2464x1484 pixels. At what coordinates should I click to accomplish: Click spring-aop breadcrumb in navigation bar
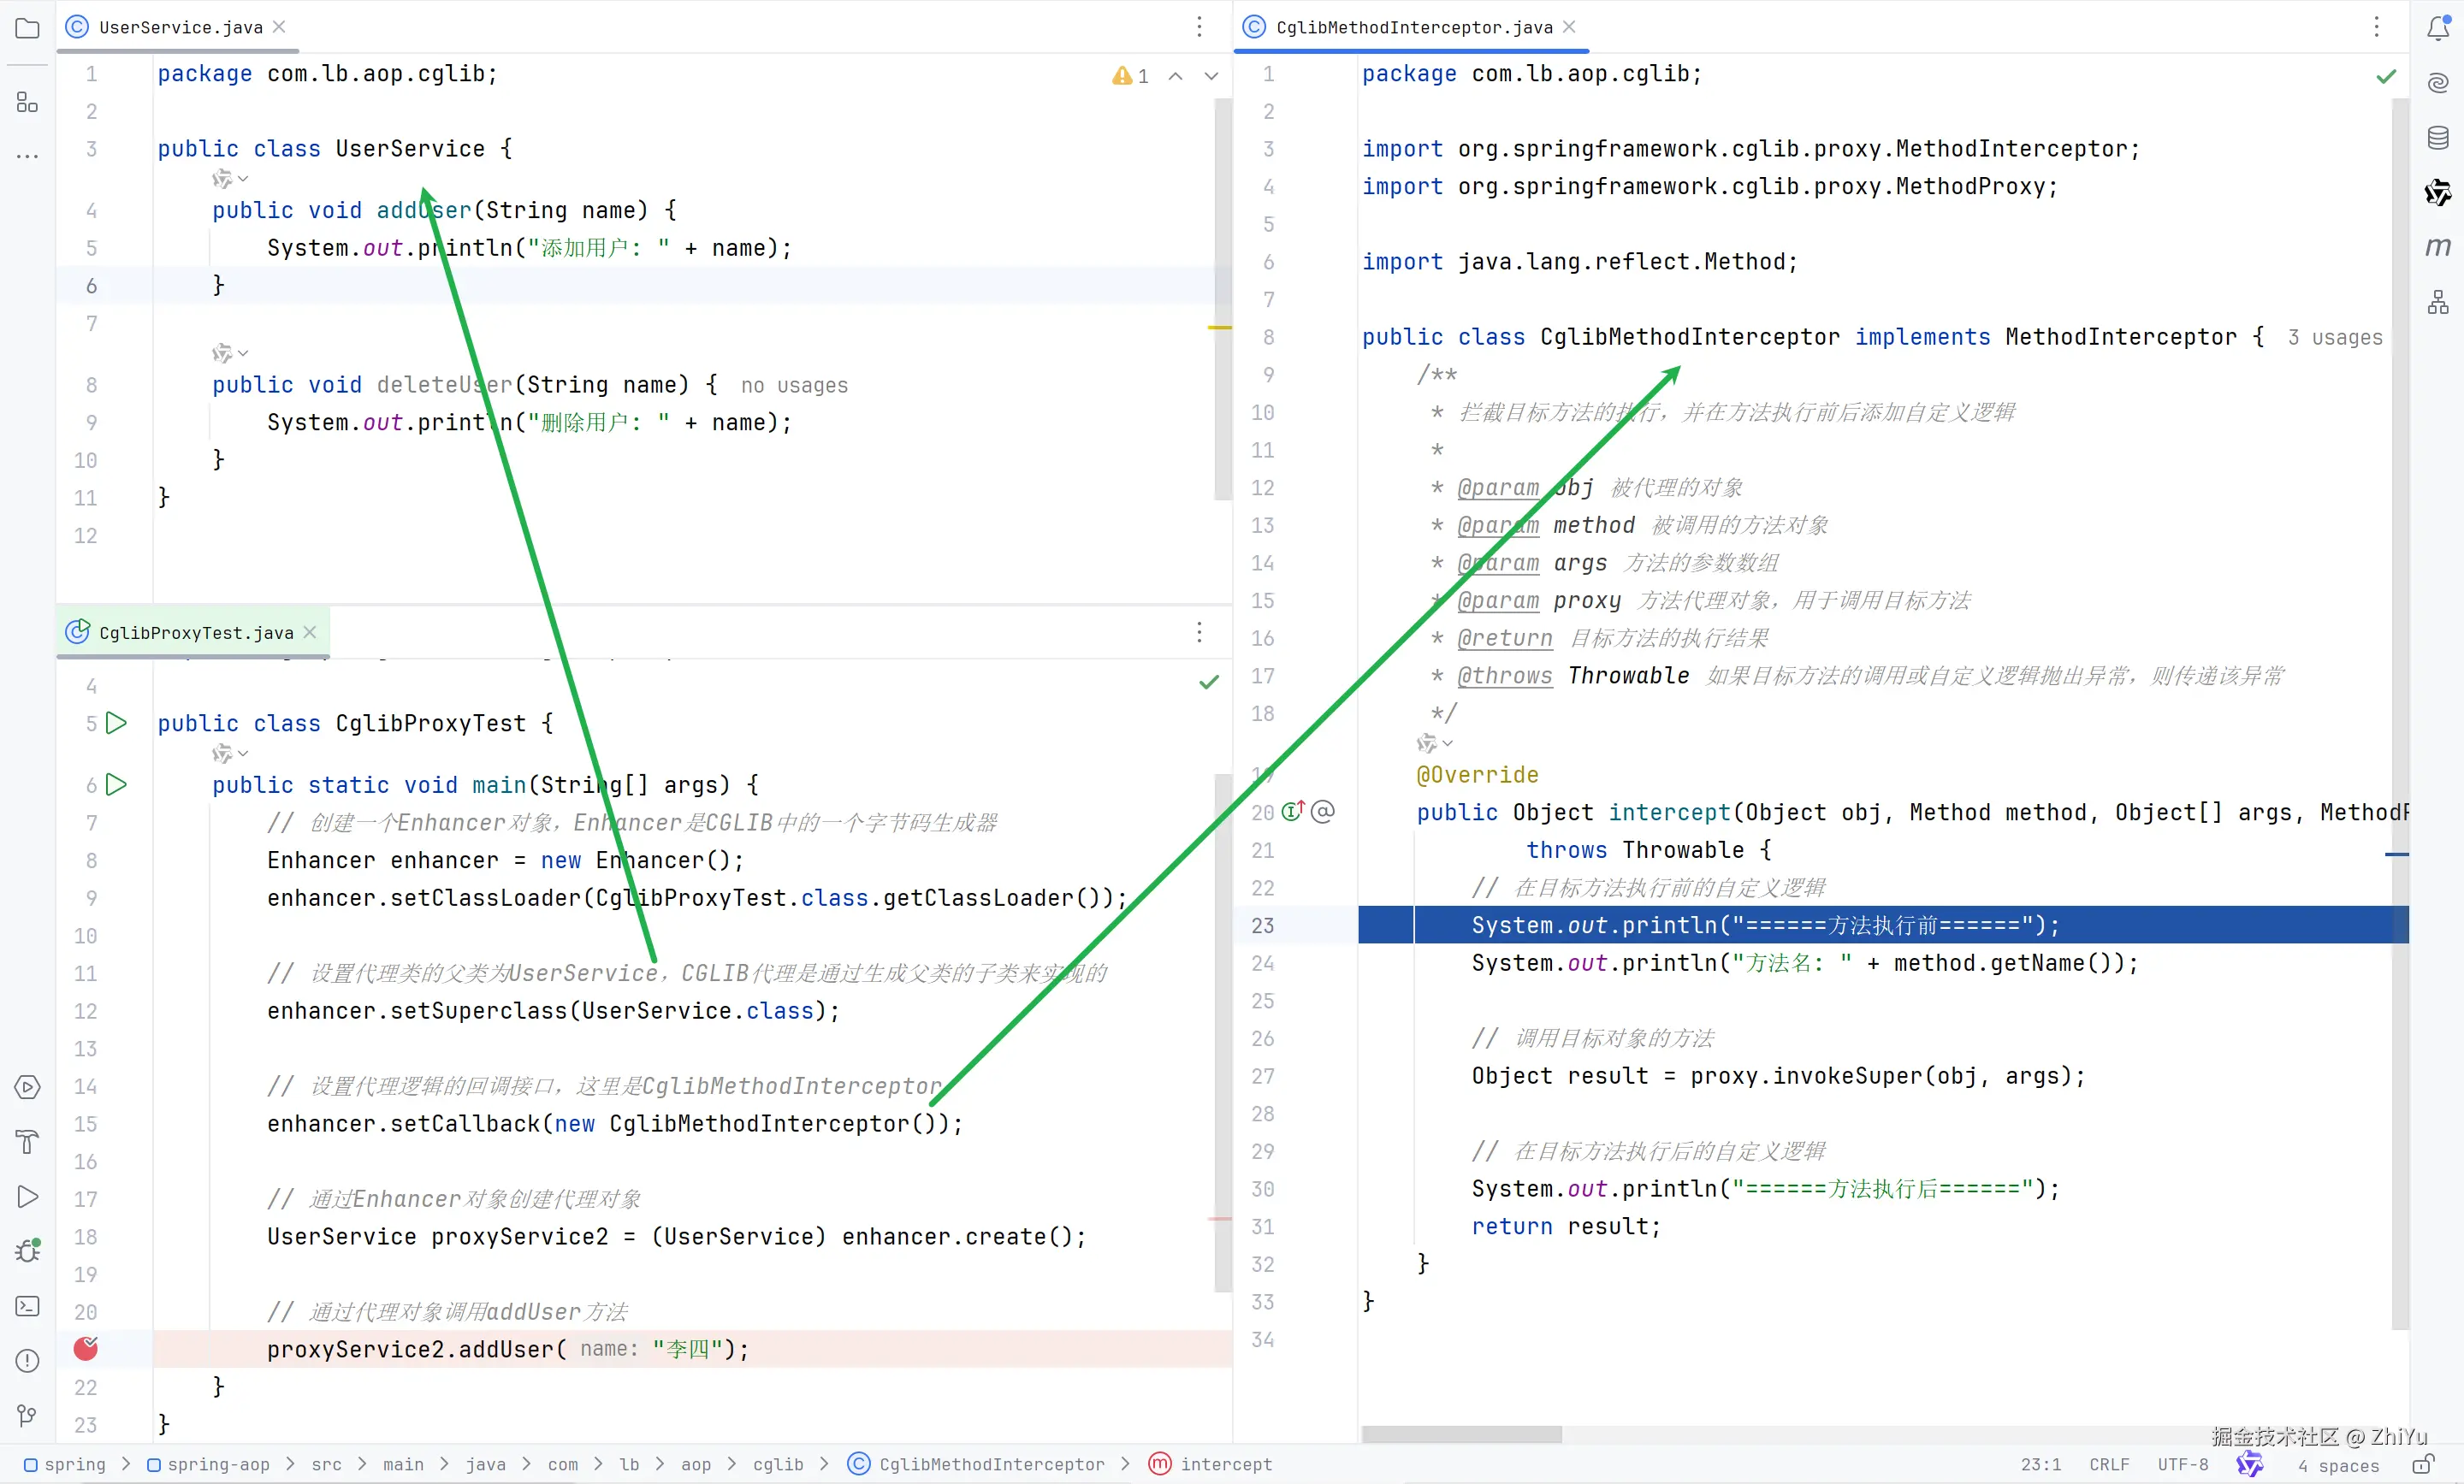coord(217,1464)
